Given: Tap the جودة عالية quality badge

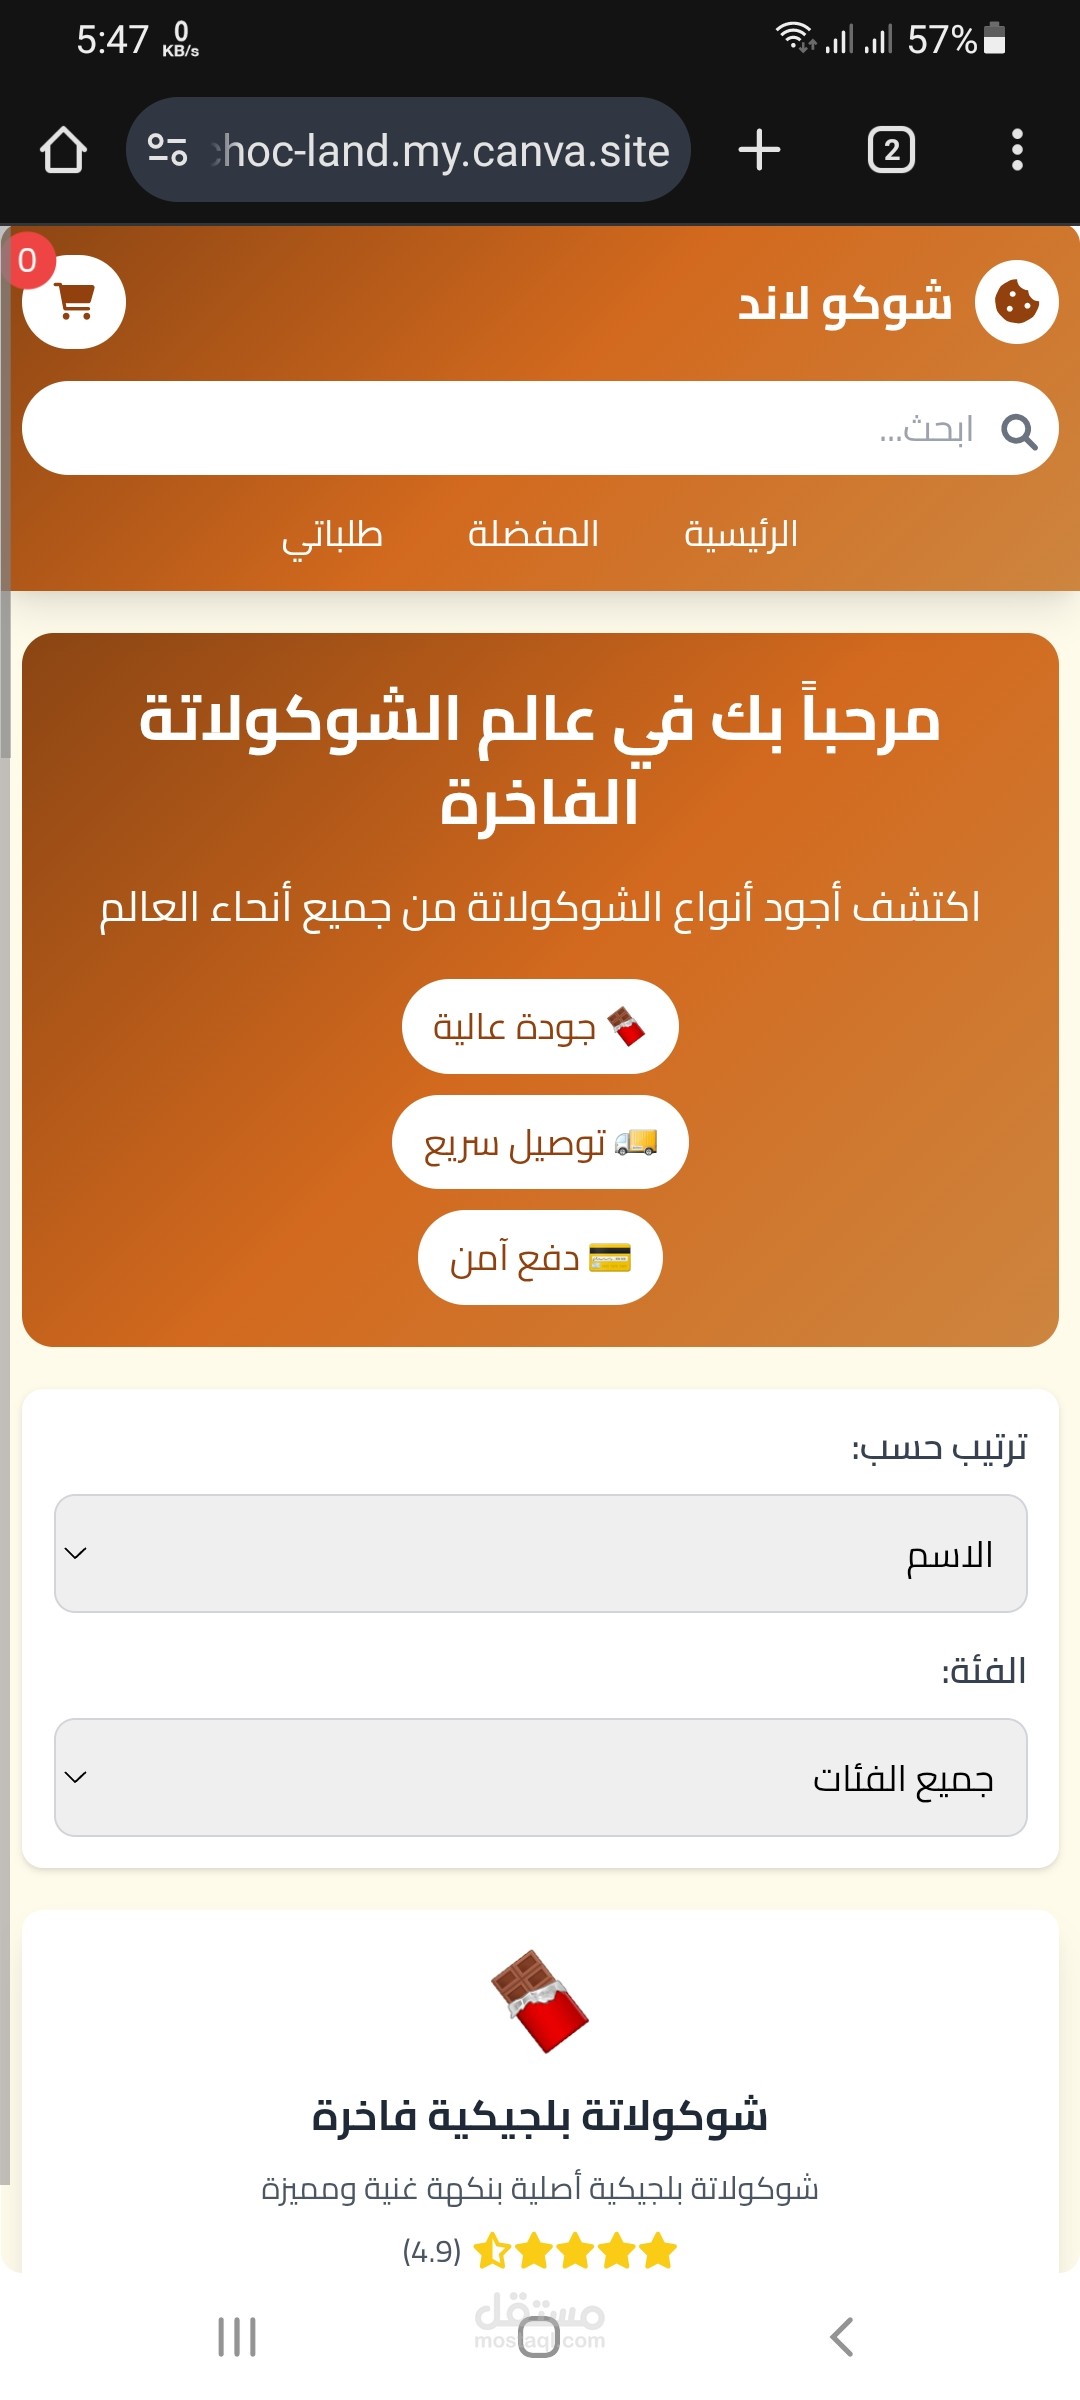Looking at the screenshot, I should (540, 1027).
